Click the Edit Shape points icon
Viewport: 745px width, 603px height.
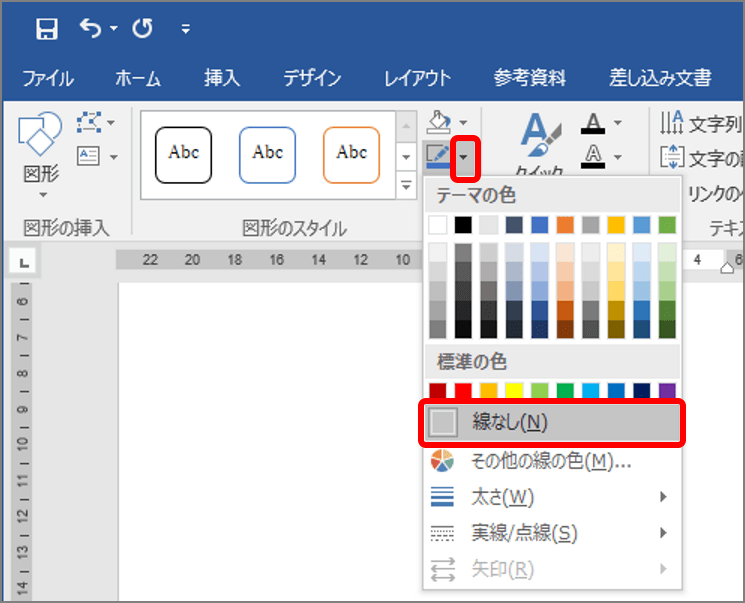click(x=89, y=122)
